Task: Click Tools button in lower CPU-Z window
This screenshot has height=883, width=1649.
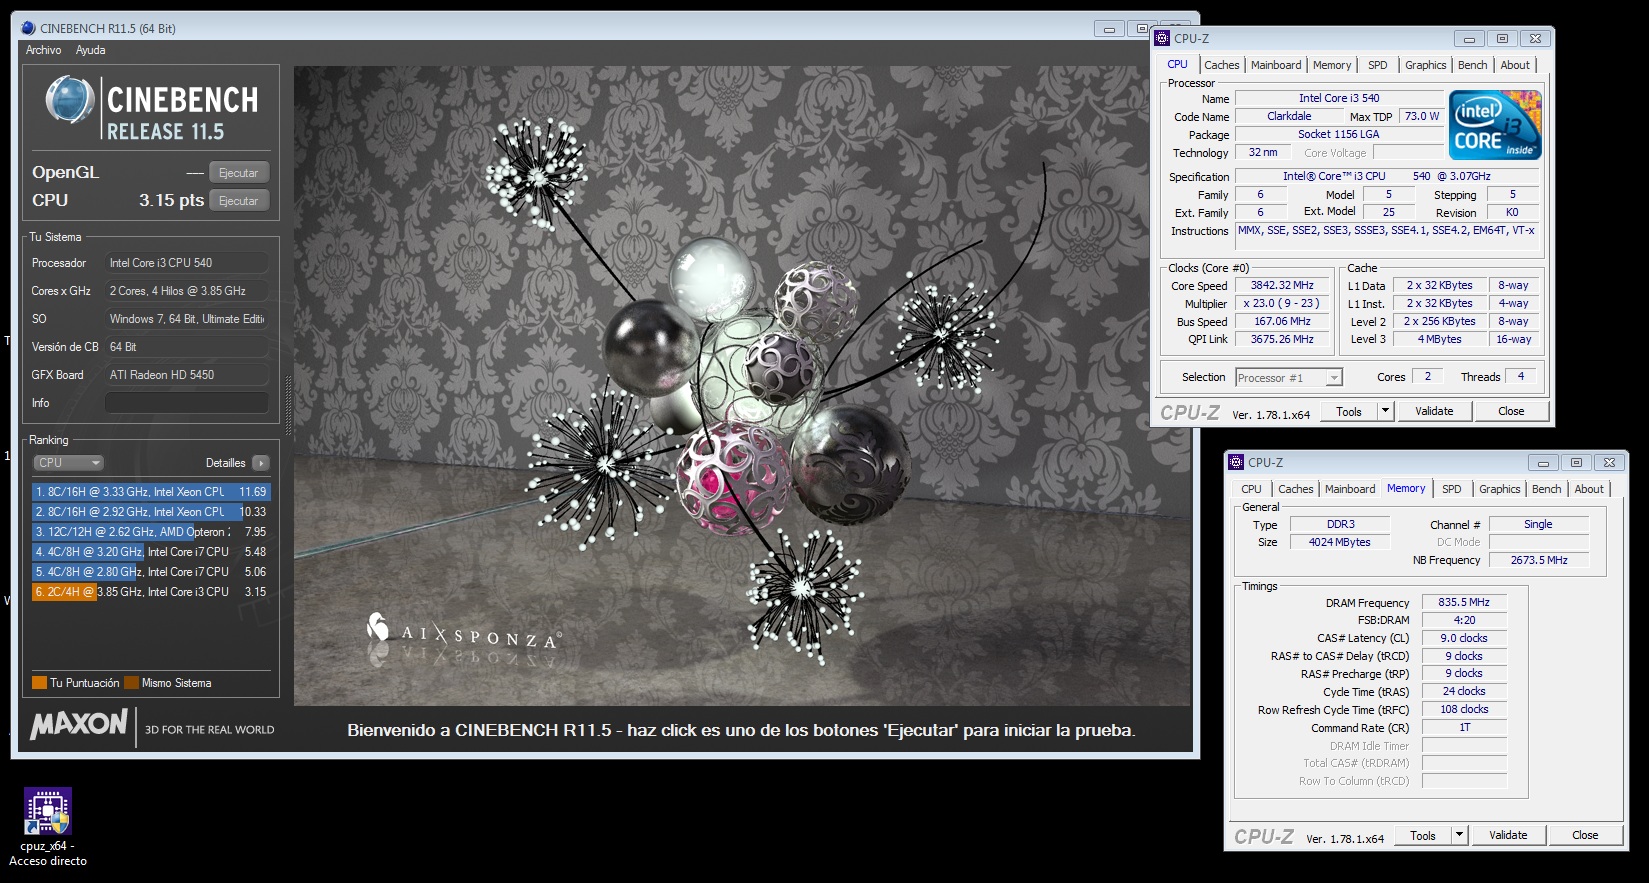Action: click(1423, 835)
